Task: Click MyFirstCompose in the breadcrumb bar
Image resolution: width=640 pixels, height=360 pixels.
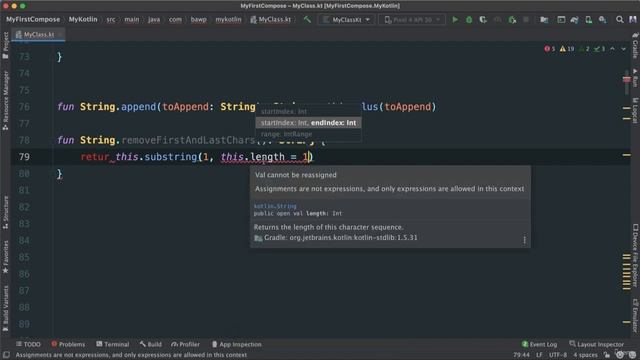Action: tap(33, 19)
